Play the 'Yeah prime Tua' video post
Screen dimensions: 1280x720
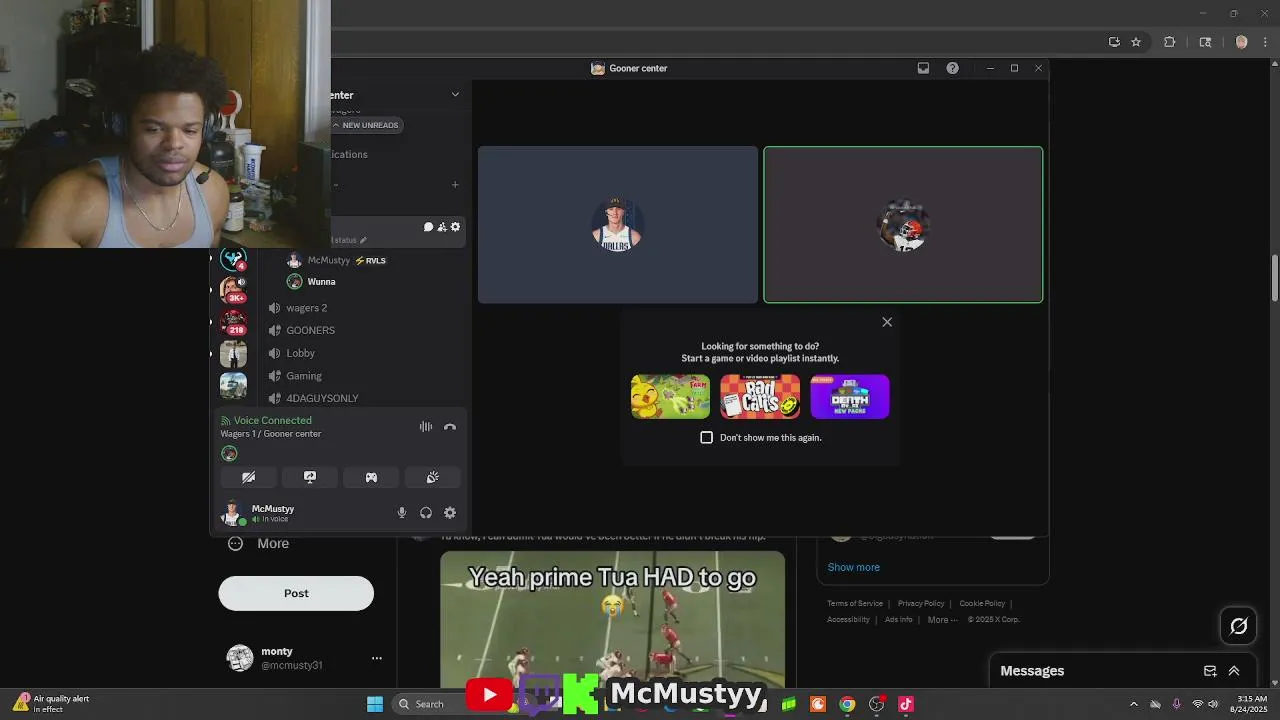(613, 620)
